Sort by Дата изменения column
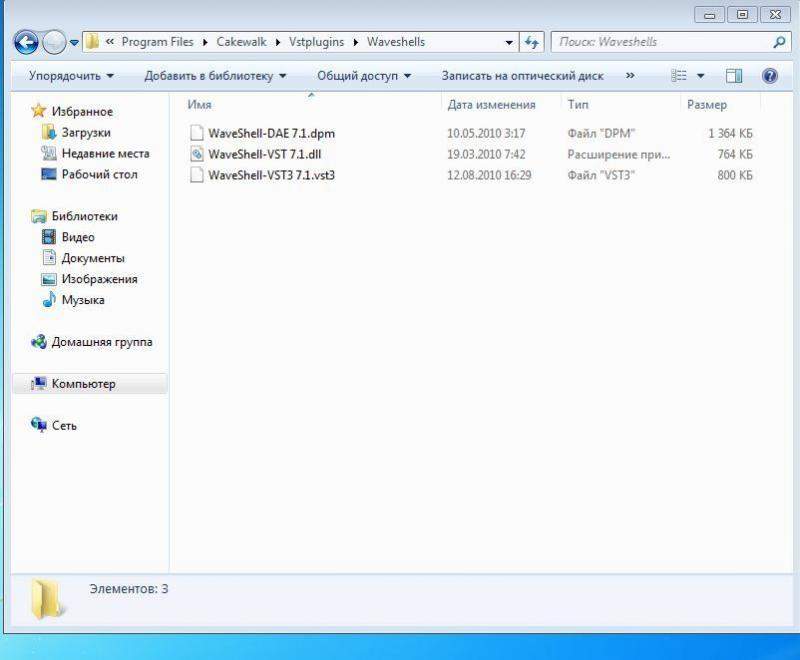Viewport: 800px width, 660px height. (491, 105)
